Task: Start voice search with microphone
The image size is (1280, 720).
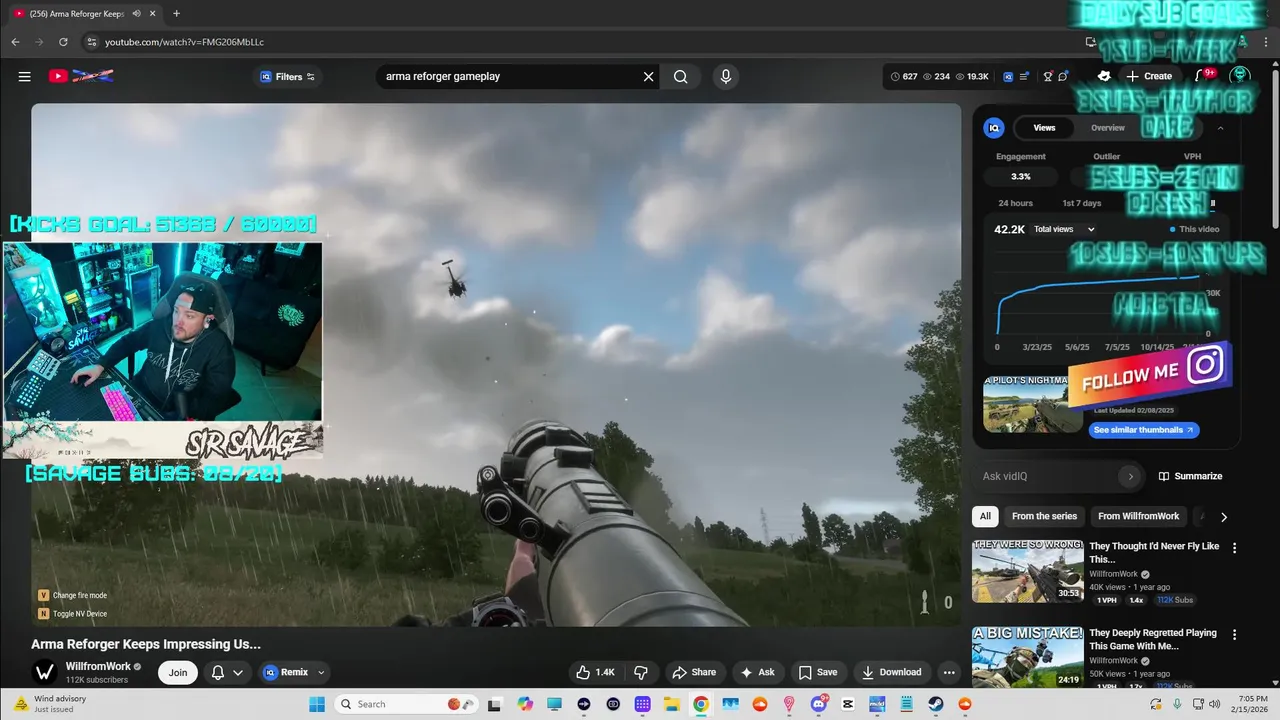Action: coord(726,76)
